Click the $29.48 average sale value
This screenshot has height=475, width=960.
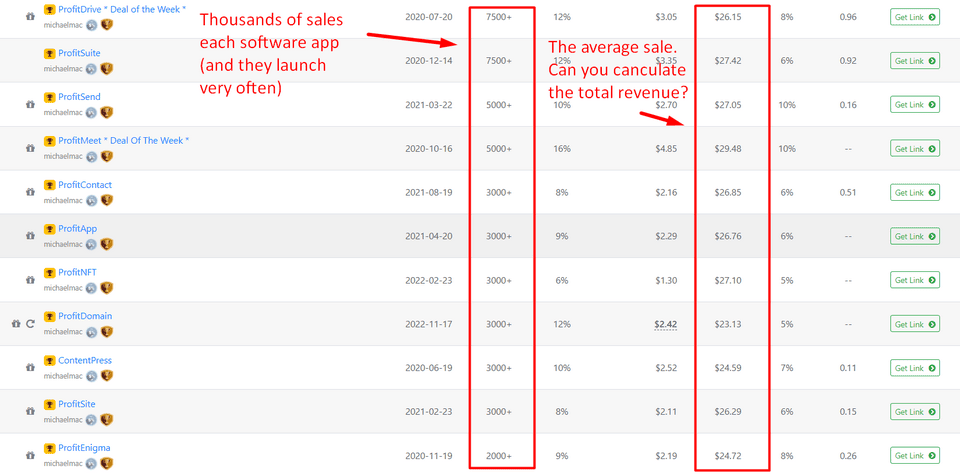[x=728, y=149]
